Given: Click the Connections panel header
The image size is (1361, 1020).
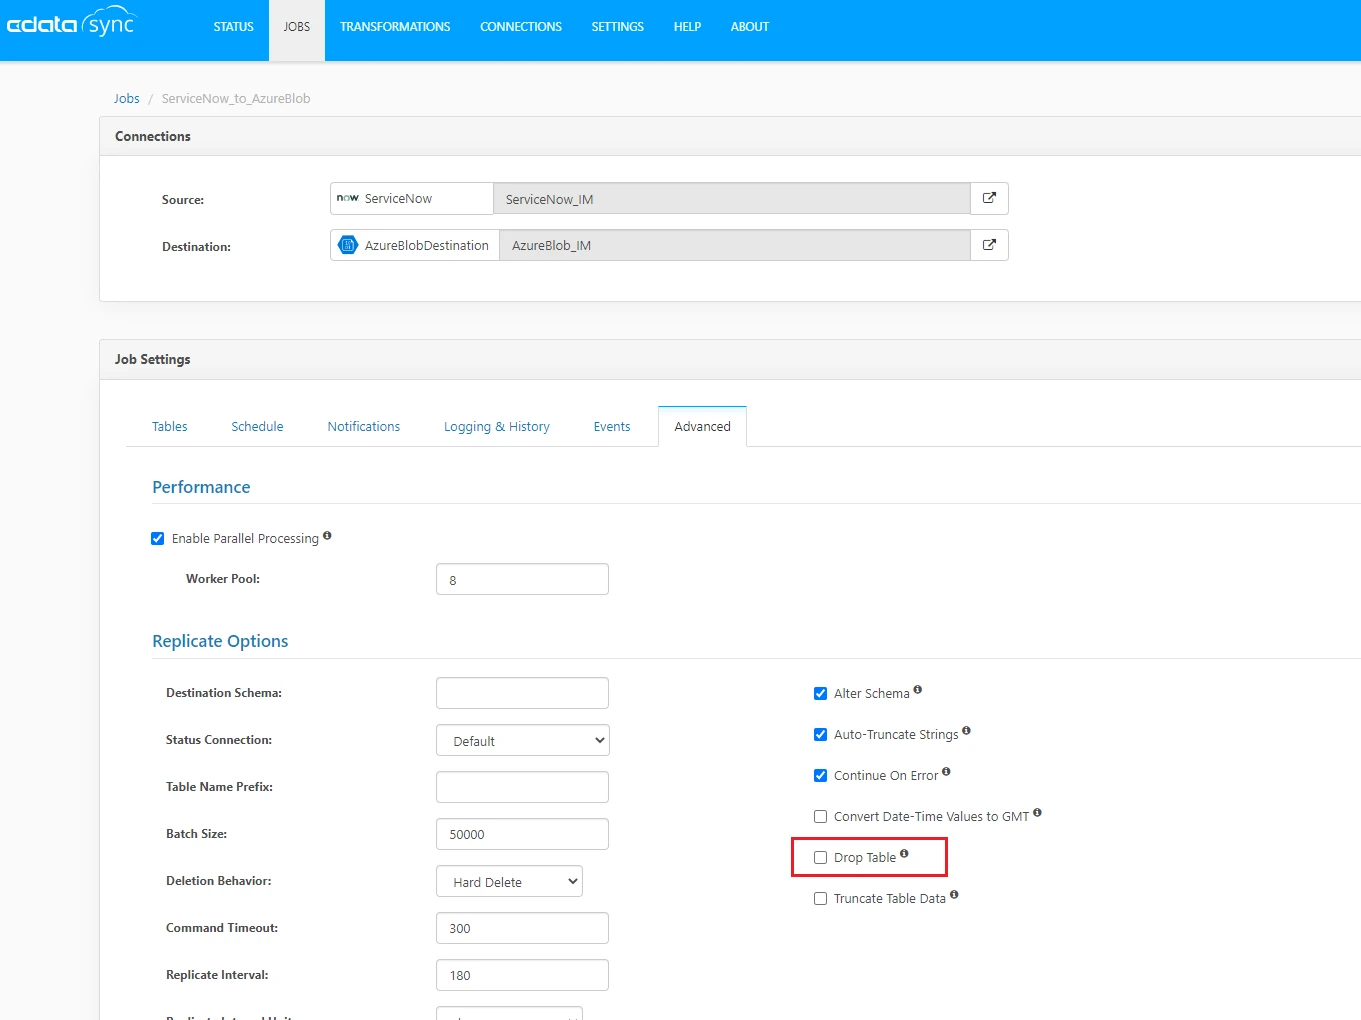Looking at the screenshot, I should pyautogui.click(x=730, y=137).
